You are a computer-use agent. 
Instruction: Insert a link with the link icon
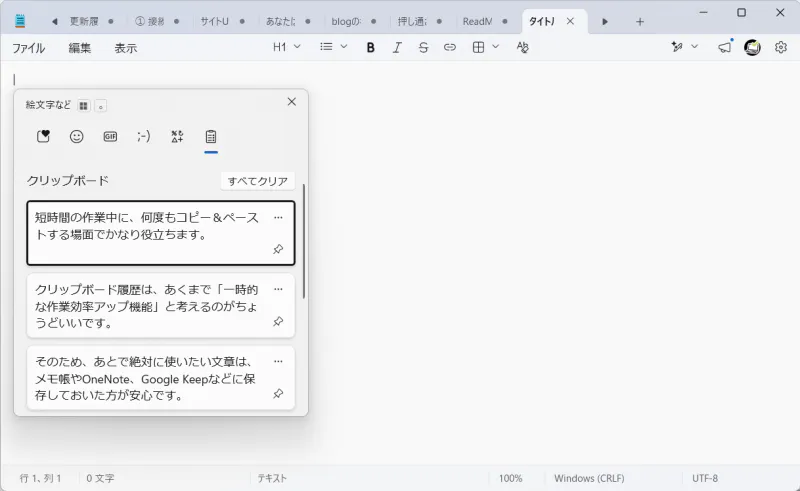coord(449,47)
